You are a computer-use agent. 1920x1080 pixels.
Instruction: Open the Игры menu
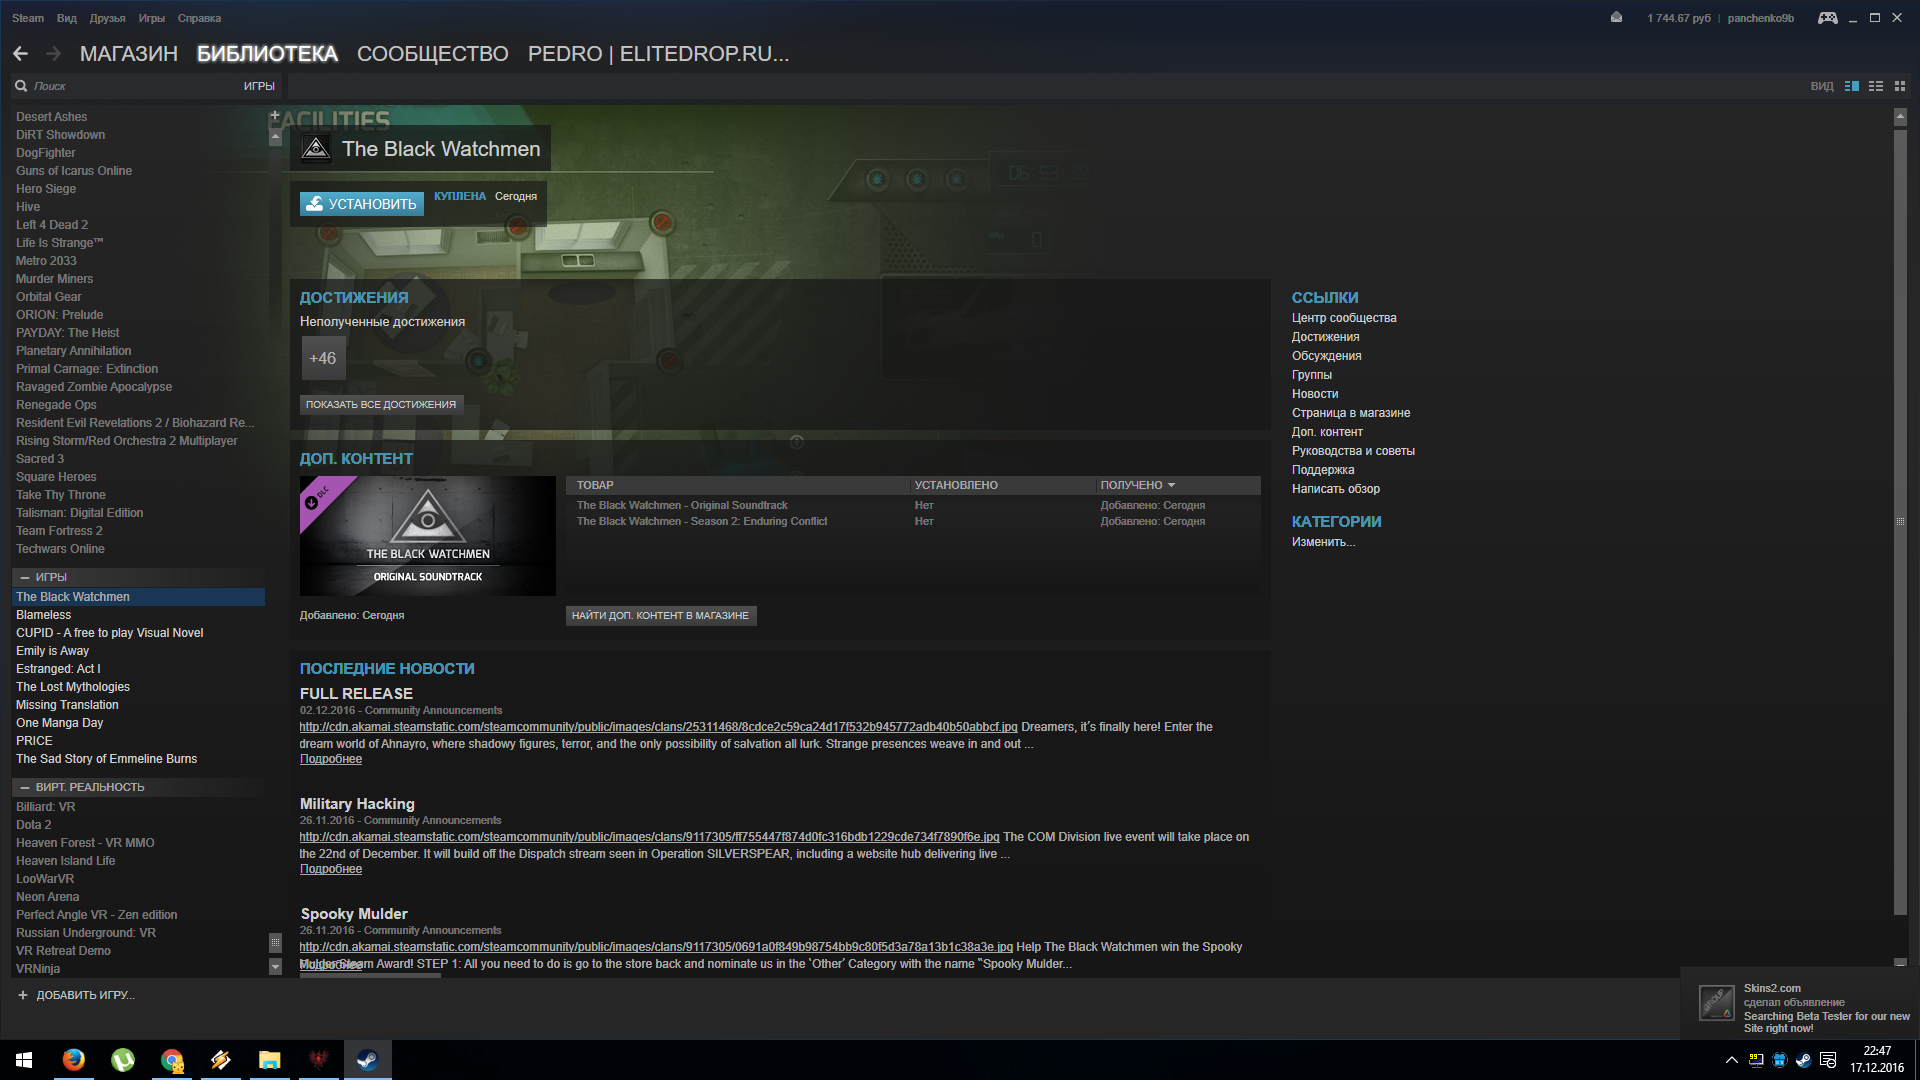point(152,18)
